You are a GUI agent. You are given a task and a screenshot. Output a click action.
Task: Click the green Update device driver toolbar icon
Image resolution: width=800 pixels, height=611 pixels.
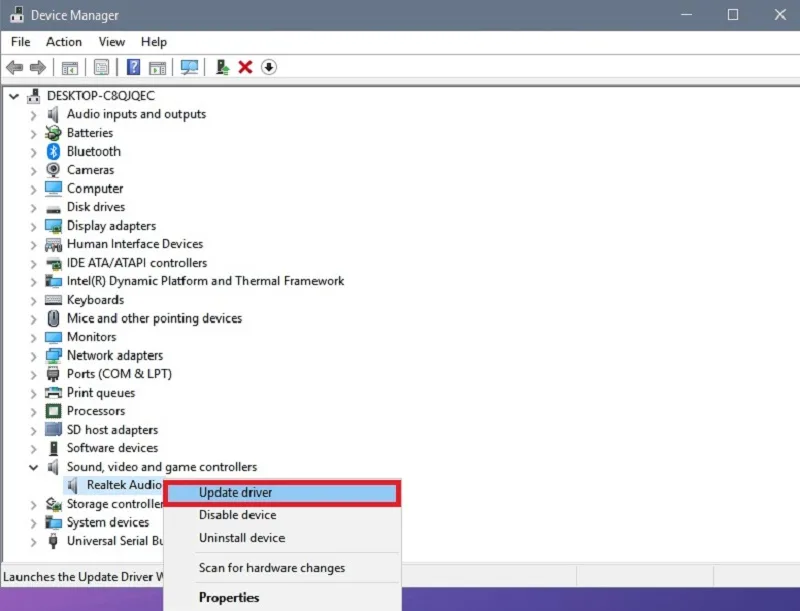pos(222,67)
